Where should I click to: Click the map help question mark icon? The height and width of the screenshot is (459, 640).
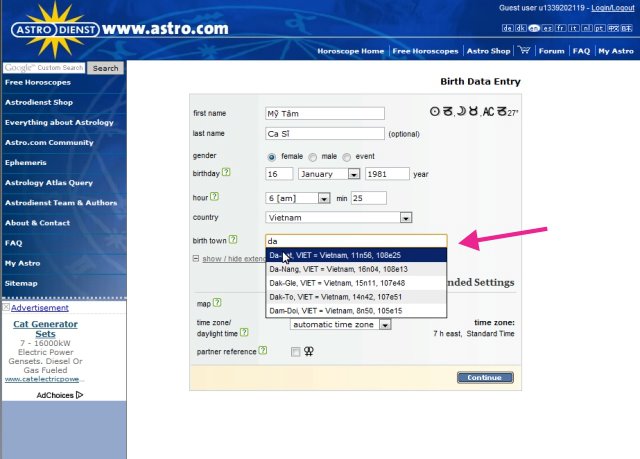pos(217,304)
